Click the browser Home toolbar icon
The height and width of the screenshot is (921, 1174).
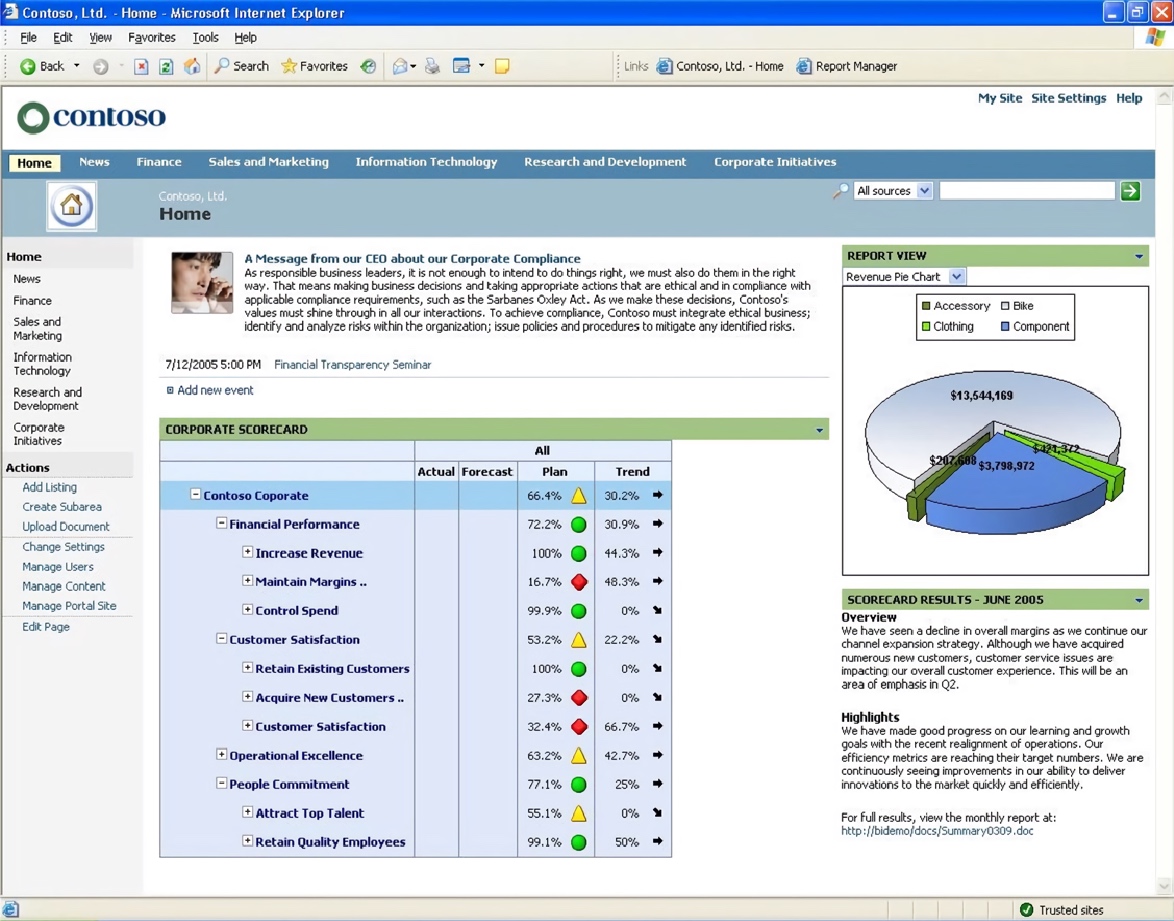[192, 67]
